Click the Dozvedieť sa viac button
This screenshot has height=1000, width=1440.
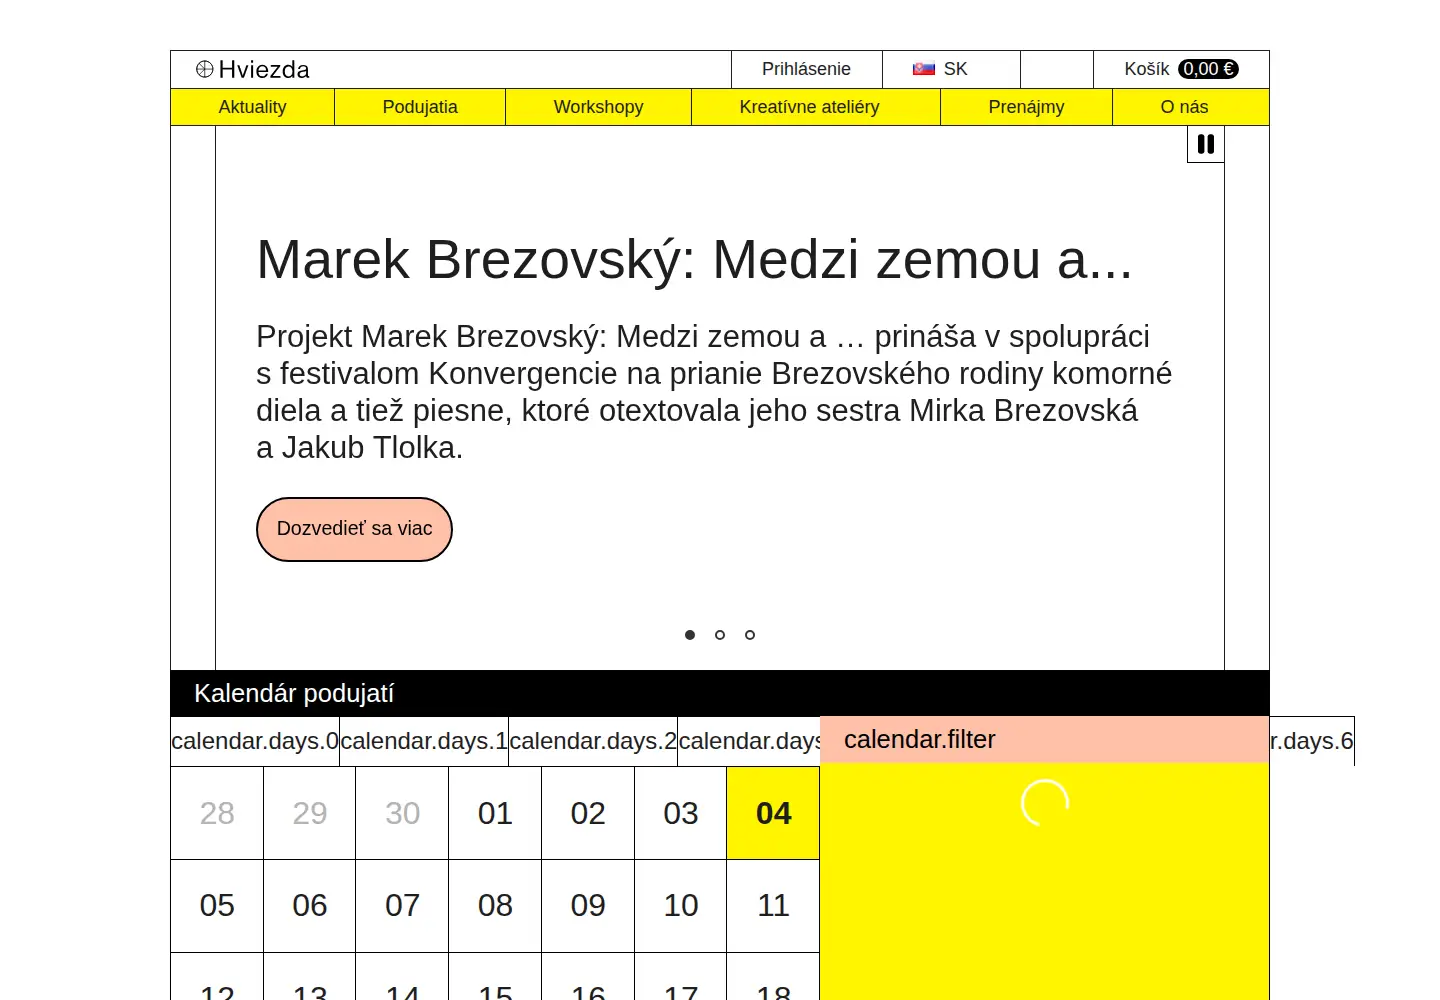[x=354, y=529]
